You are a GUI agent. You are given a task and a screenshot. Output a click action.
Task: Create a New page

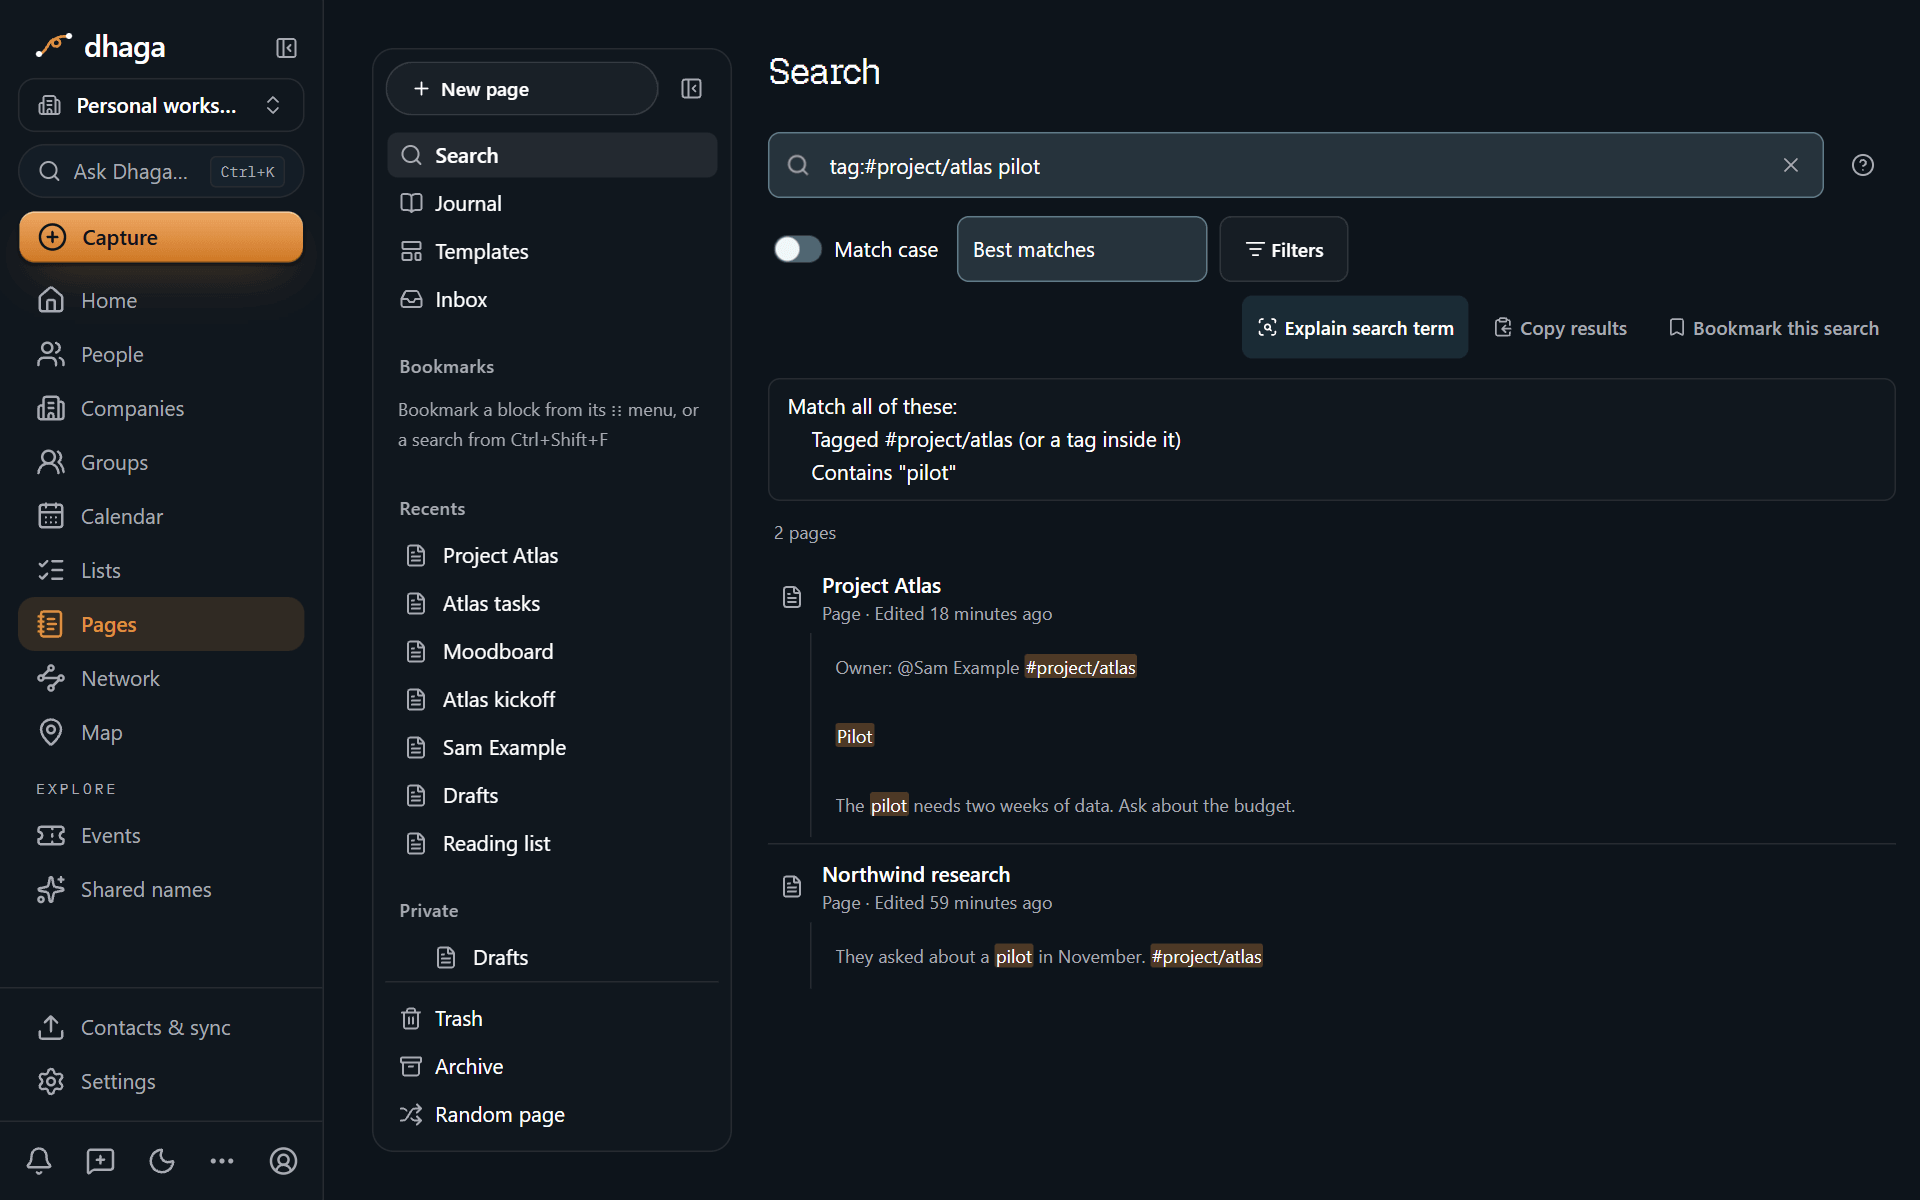click(x=522, y=89)
